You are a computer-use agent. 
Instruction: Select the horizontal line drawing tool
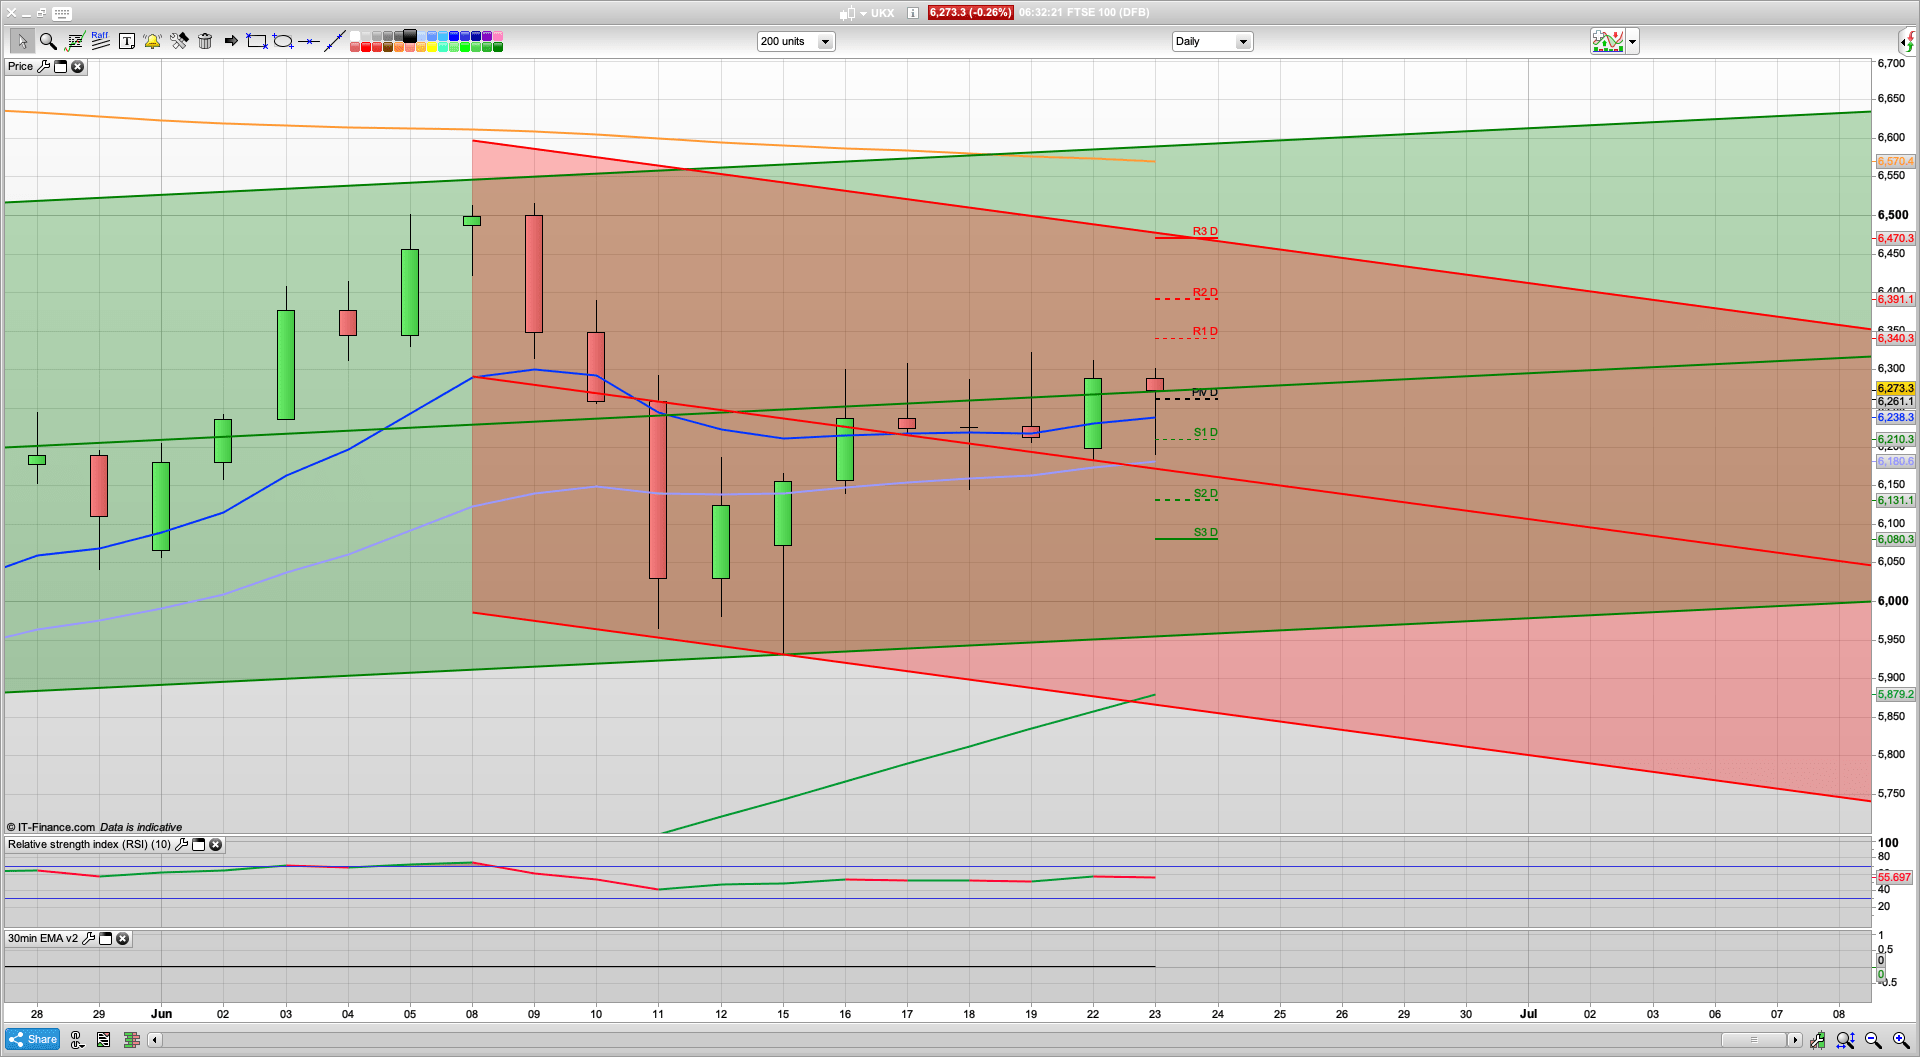pos(309,41)
